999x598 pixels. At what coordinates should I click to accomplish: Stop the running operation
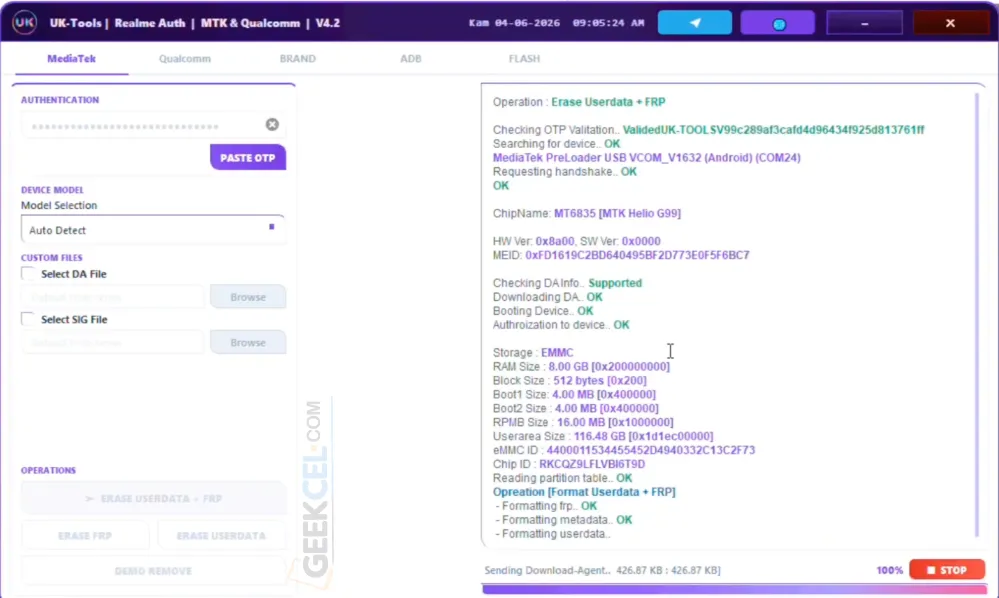coord(947,570)
